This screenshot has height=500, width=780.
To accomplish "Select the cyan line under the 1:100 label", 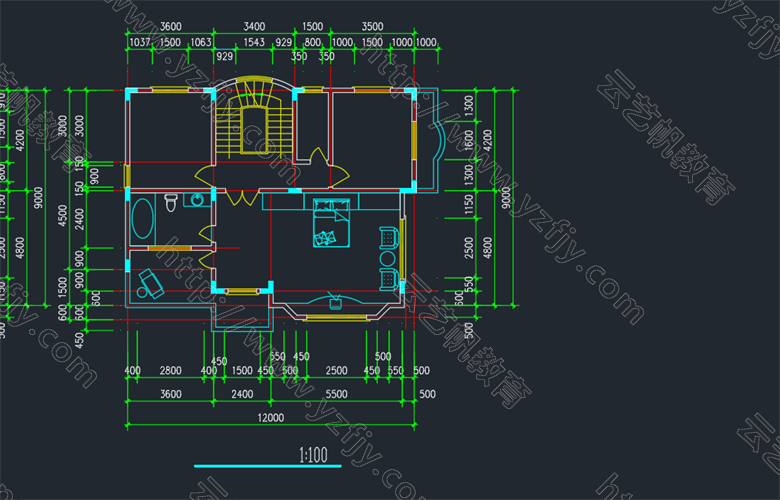I will pos(268,466).
